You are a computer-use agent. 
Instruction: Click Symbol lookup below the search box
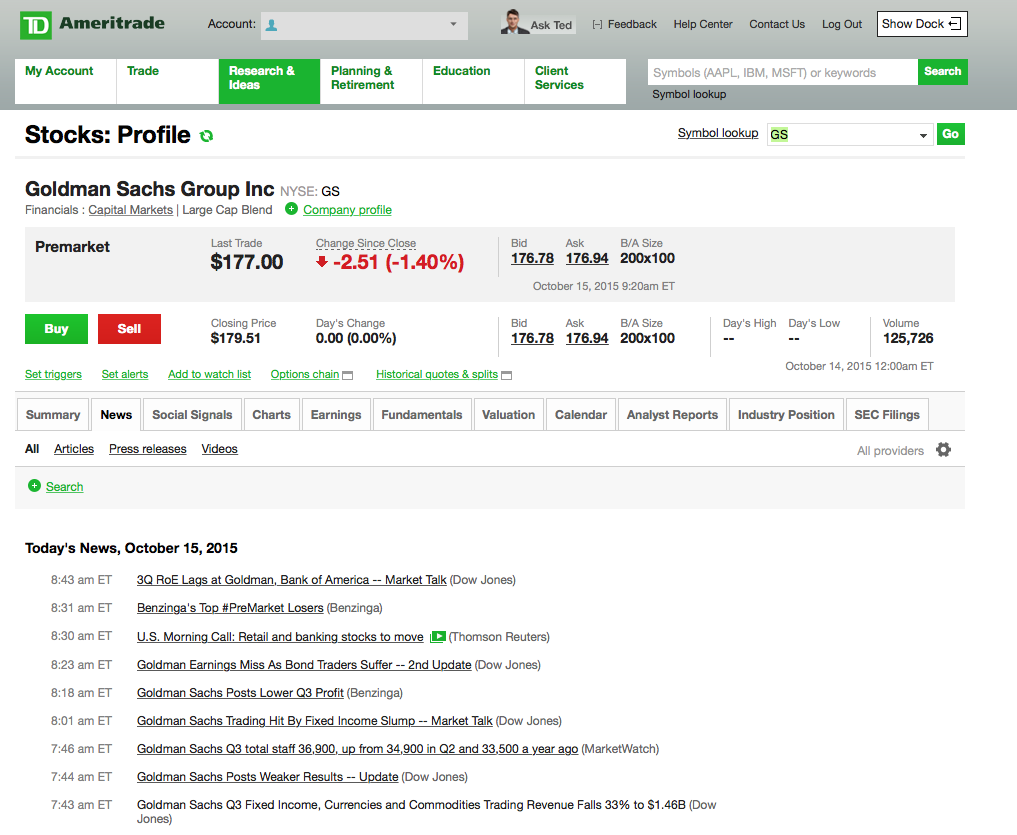point(689,94)
